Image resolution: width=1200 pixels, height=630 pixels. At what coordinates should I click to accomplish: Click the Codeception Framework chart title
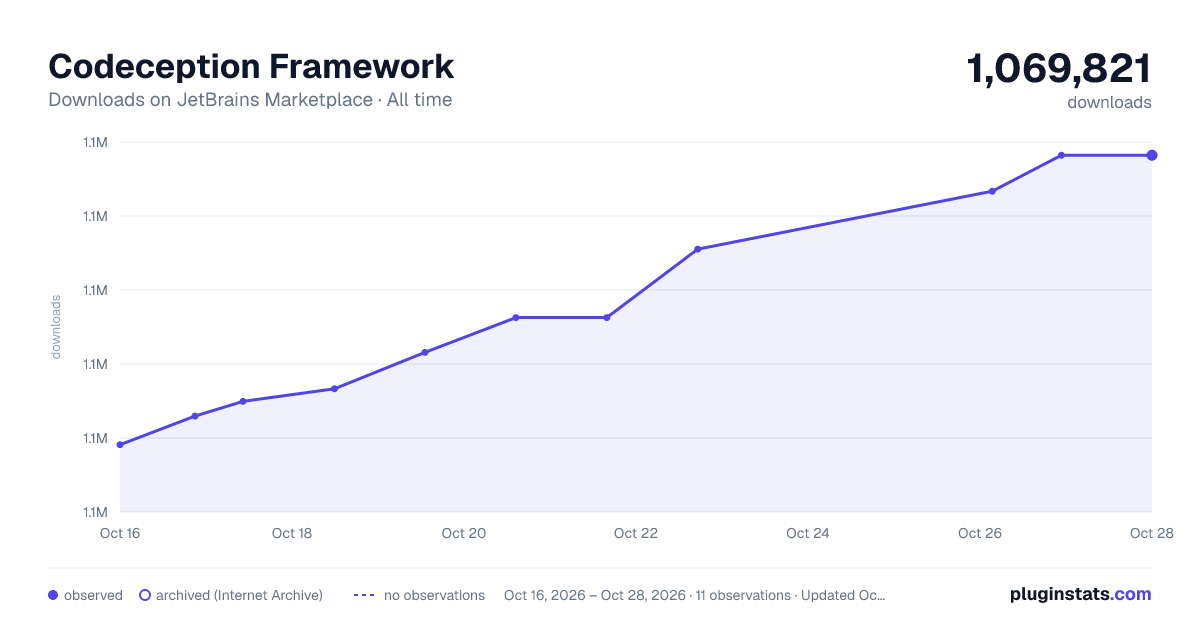tap(251, 66)
